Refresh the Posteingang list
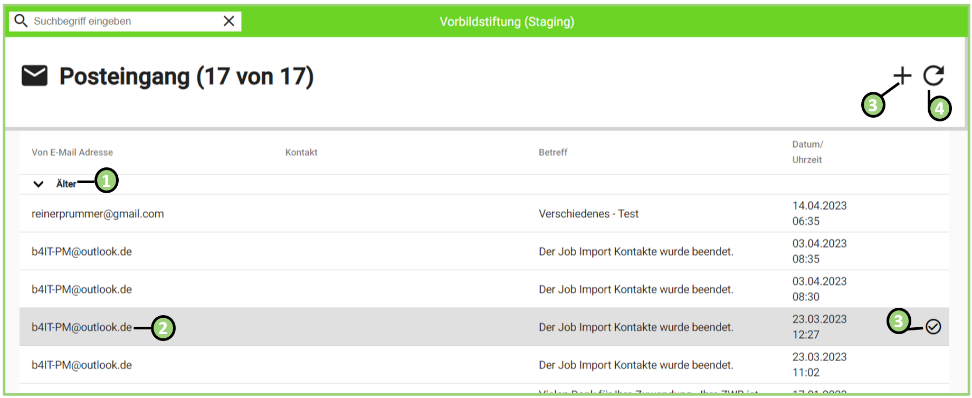Image resolution: width=972 pixels, height=398 pixels. [x=934, y=76]
